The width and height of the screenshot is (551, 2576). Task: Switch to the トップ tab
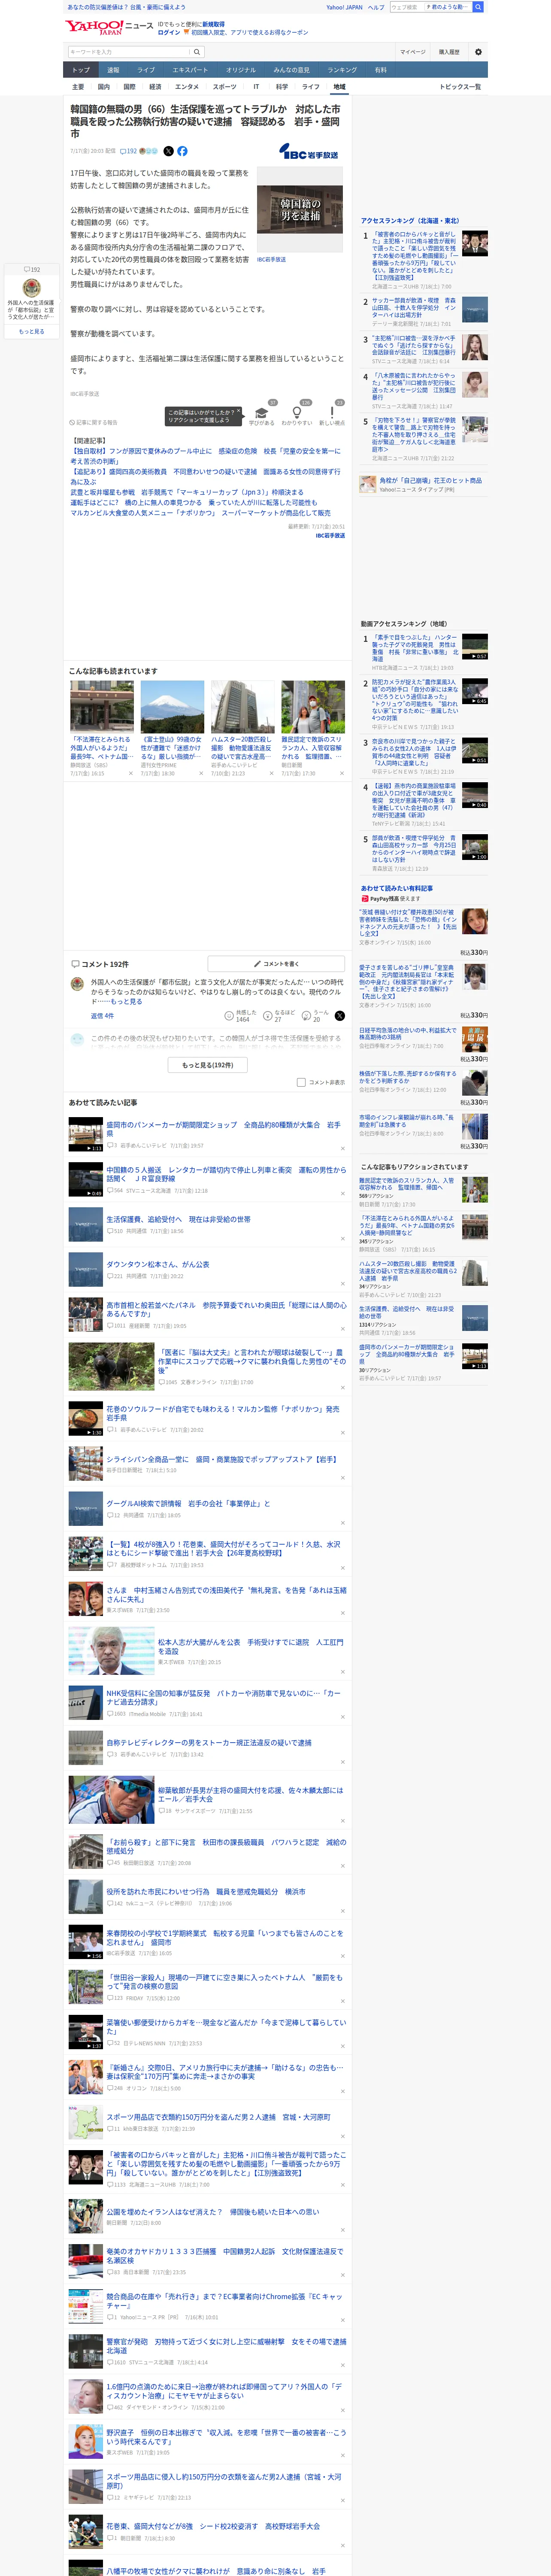tap(81, 70)
